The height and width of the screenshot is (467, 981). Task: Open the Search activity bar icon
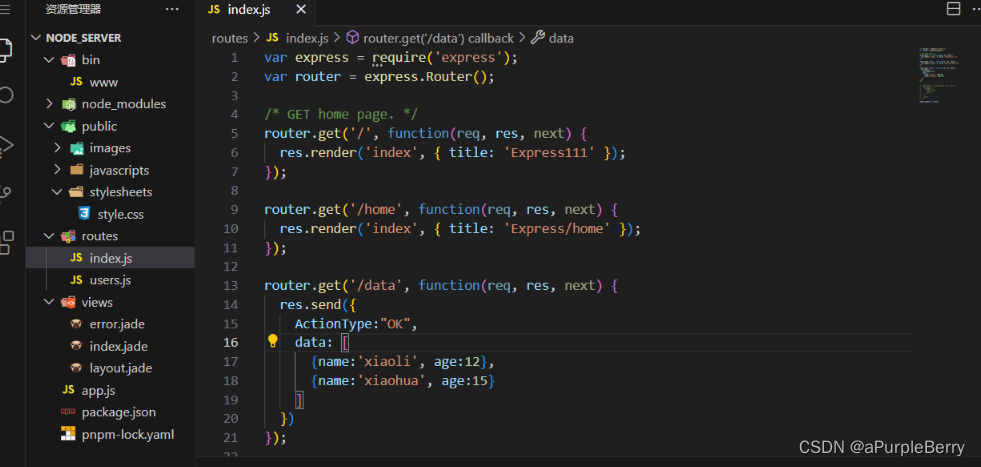(5, 95)
